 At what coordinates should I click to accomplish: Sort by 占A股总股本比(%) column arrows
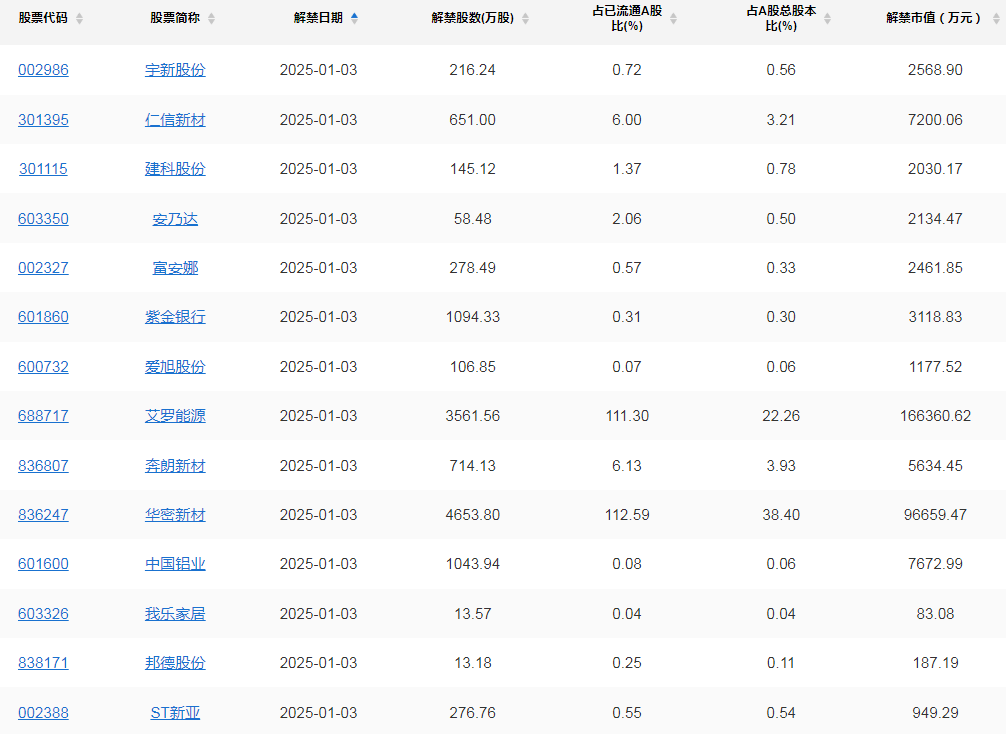(828, 19)
